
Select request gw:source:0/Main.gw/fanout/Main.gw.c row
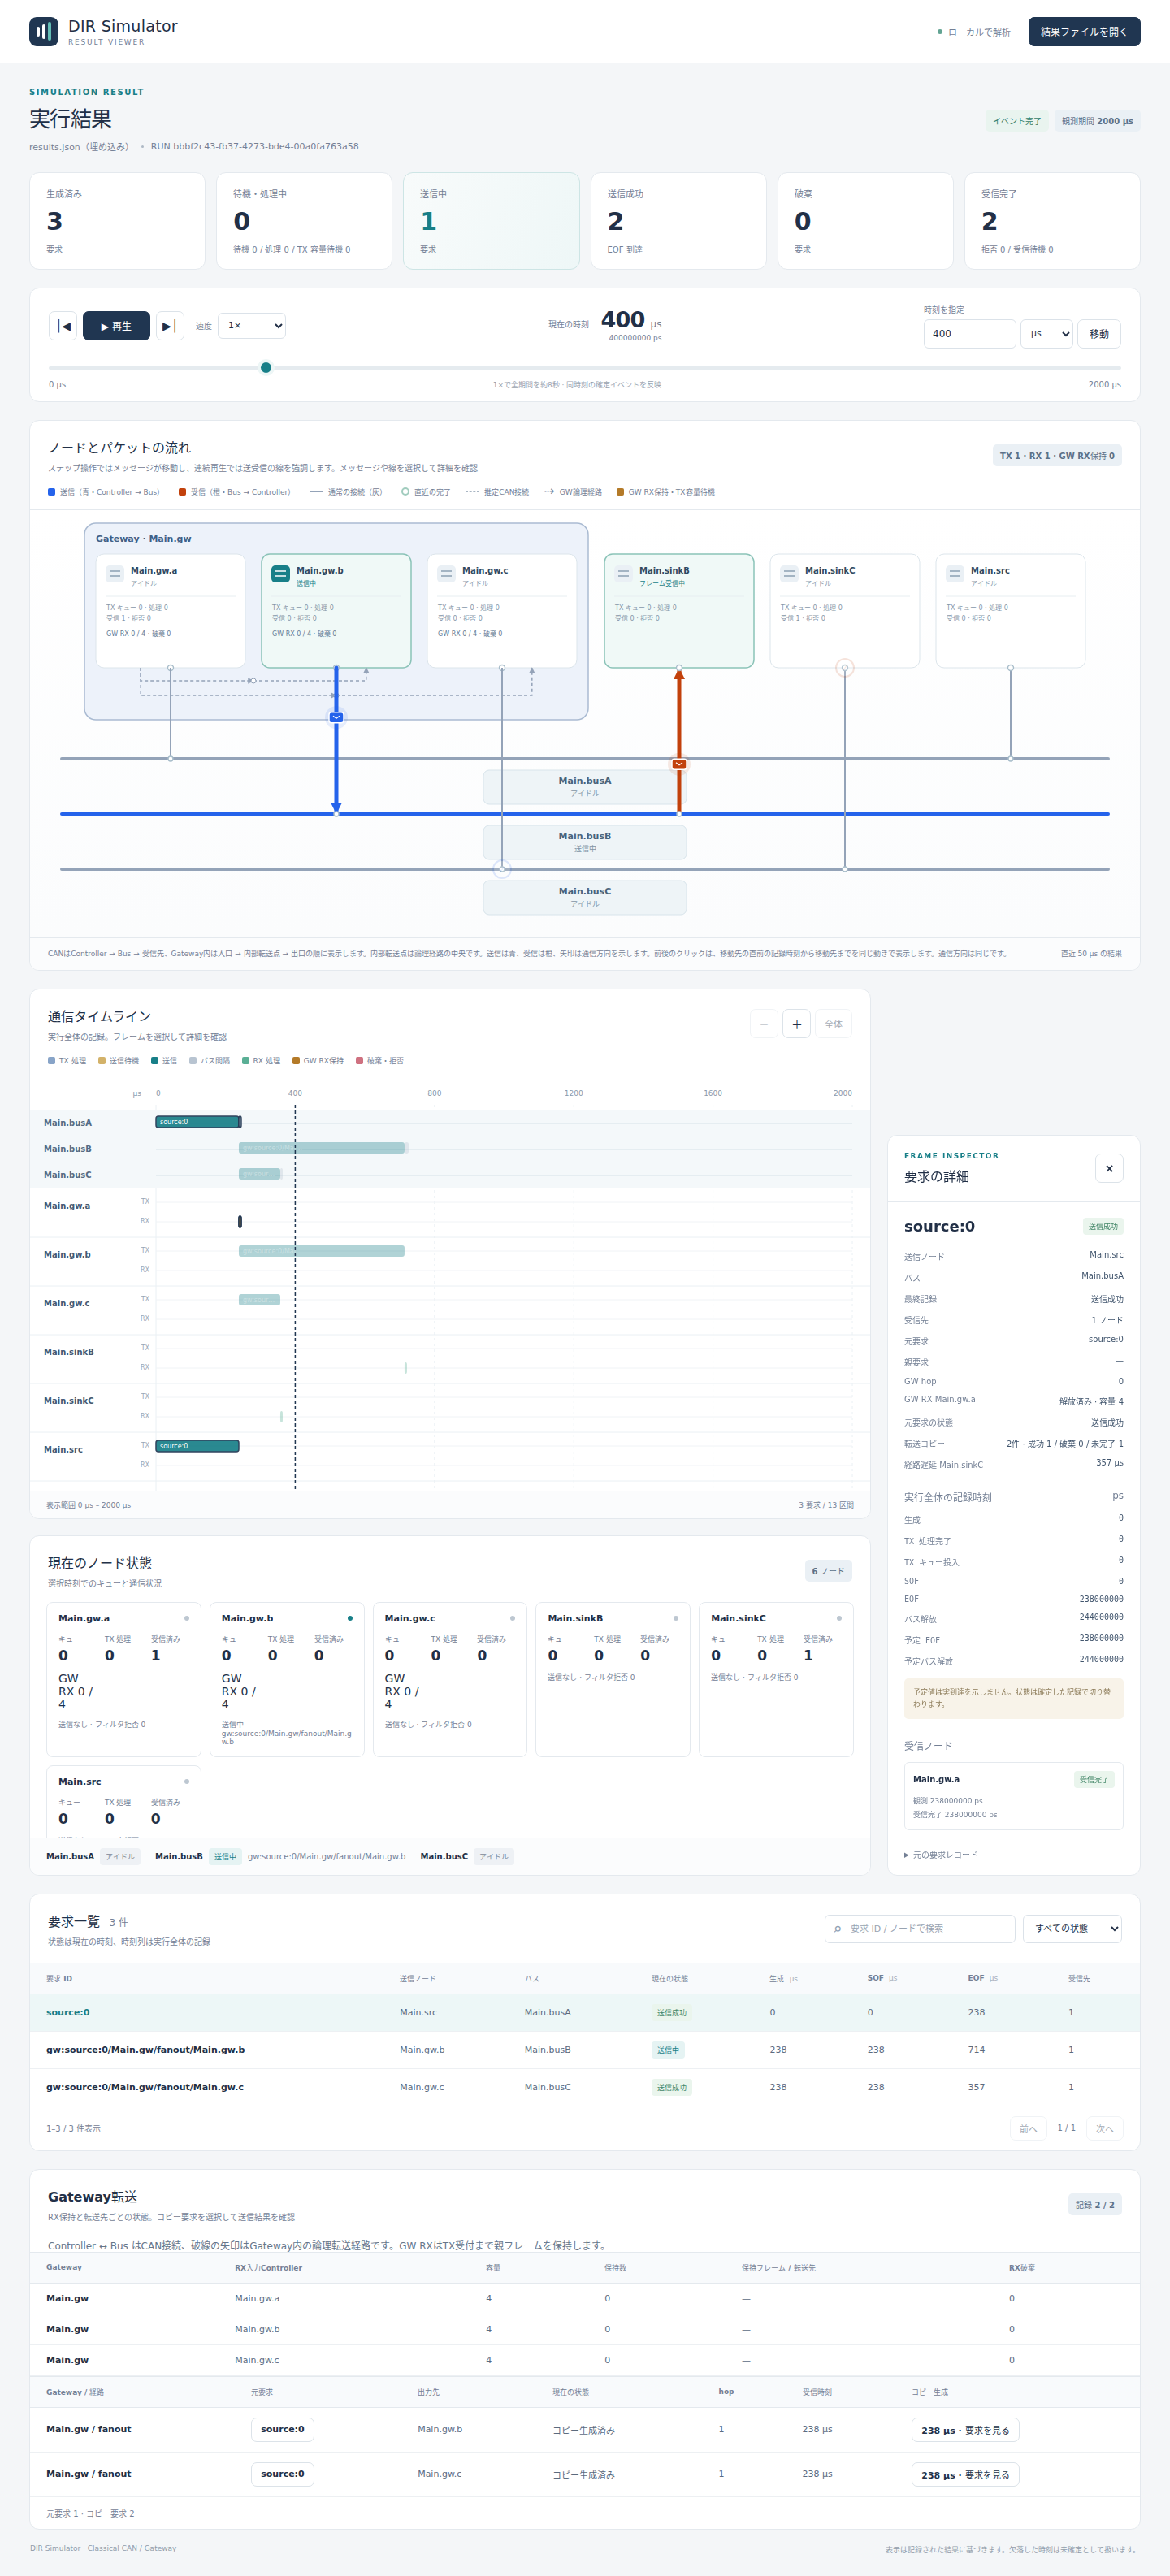point(585,2087)
